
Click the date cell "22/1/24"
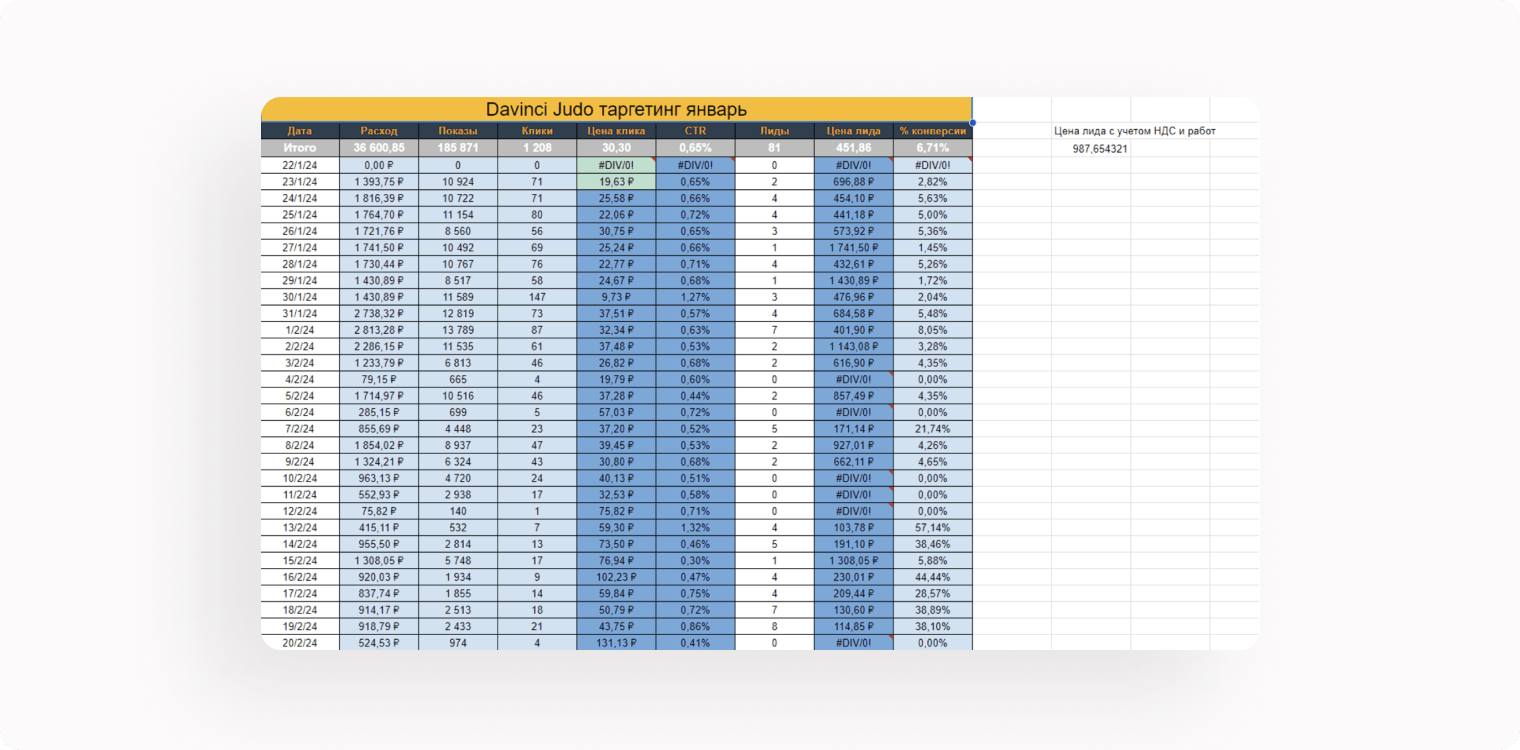tap(300, 165)
